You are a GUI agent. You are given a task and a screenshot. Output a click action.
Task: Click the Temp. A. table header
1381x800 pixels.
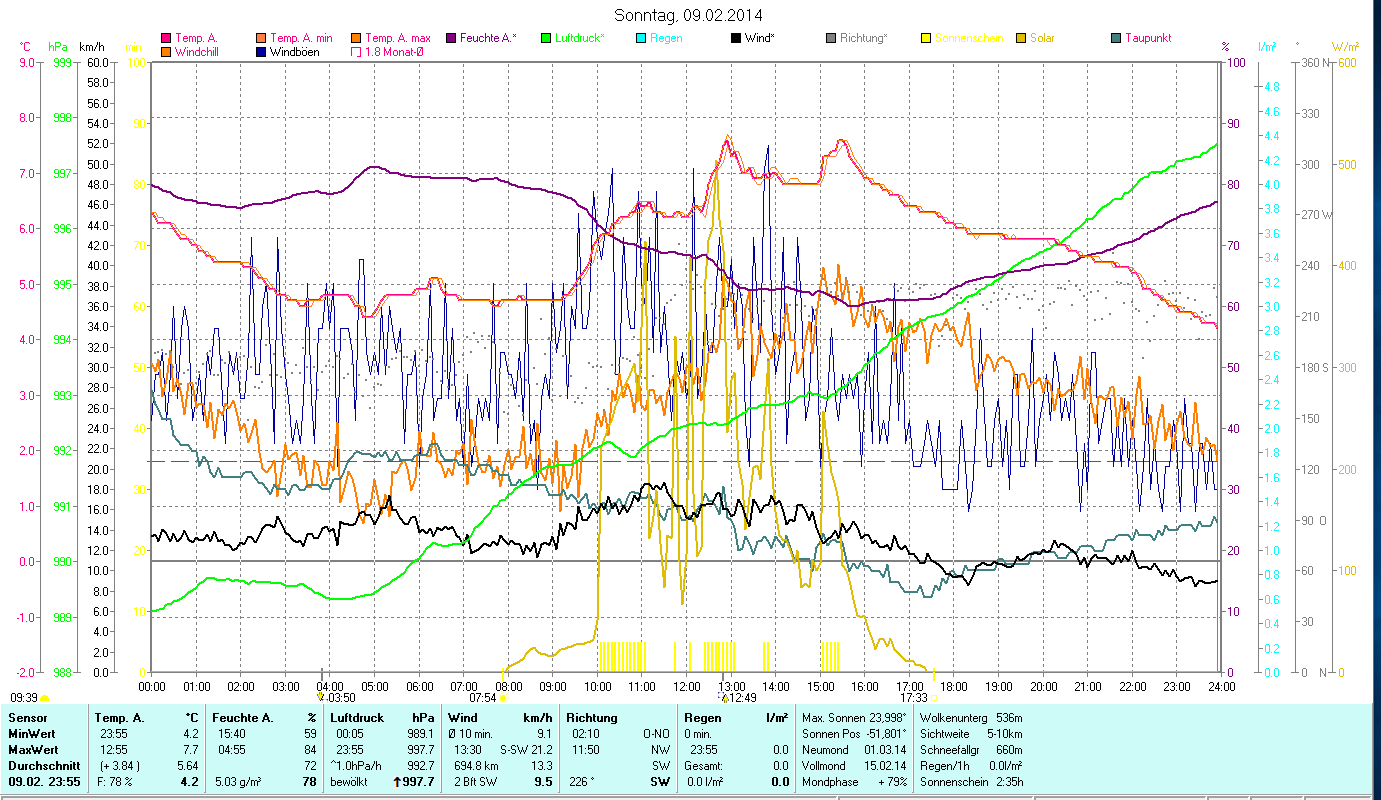click(x=120, y=718)
